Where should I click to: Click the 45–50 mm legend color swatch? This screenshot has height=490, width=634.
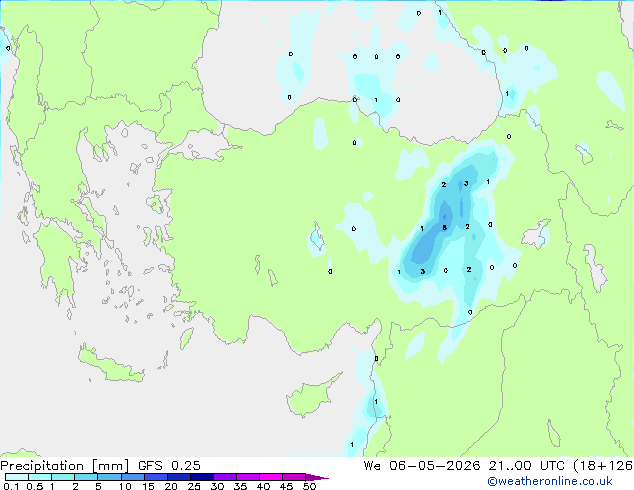[294, 477]
